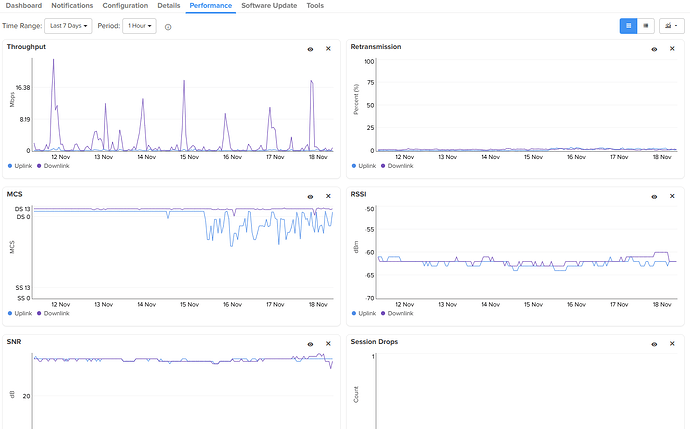Close the Session Drops chart

point(672,343)
